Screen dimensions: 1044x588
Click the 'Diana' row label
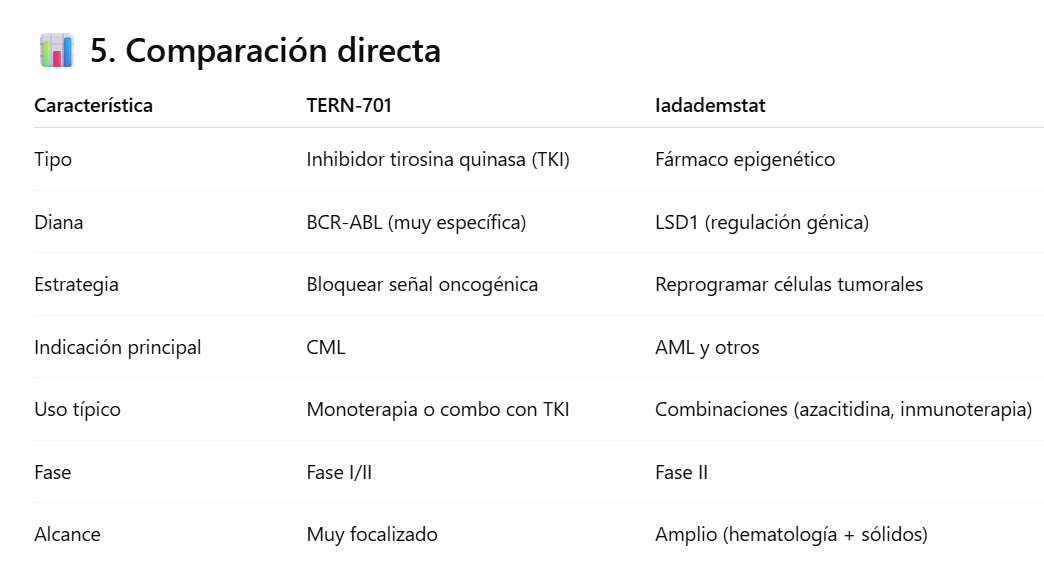tap(59, 222)
